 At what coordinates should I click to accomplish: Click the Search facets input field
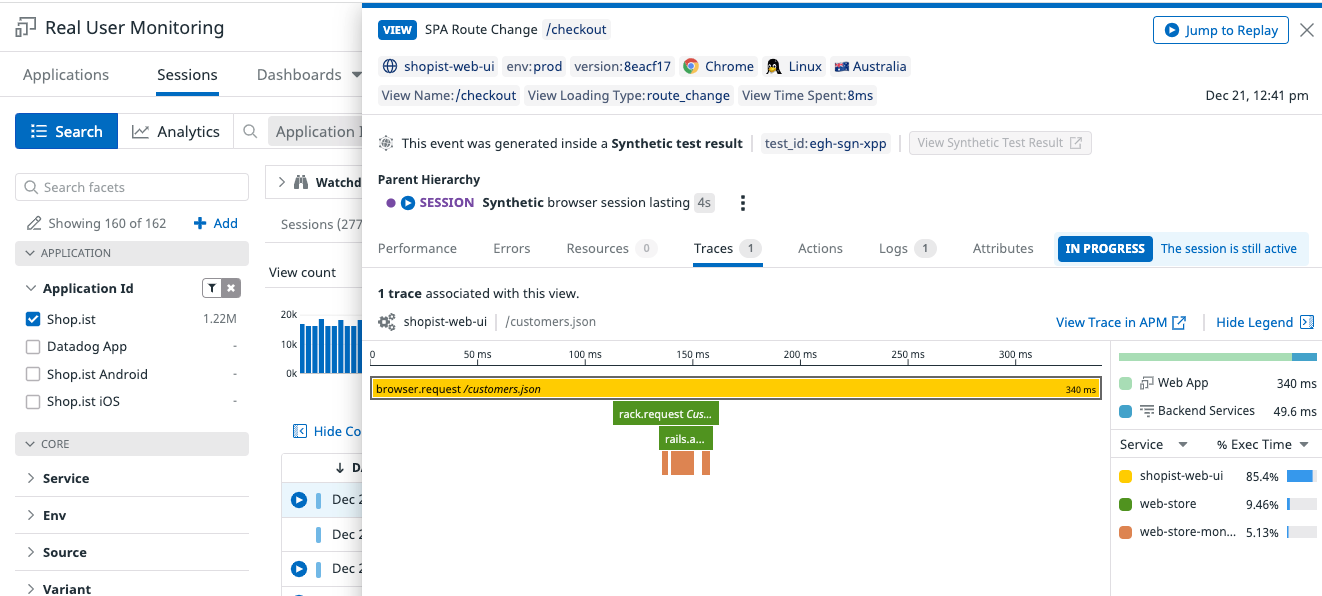(132, 187)
